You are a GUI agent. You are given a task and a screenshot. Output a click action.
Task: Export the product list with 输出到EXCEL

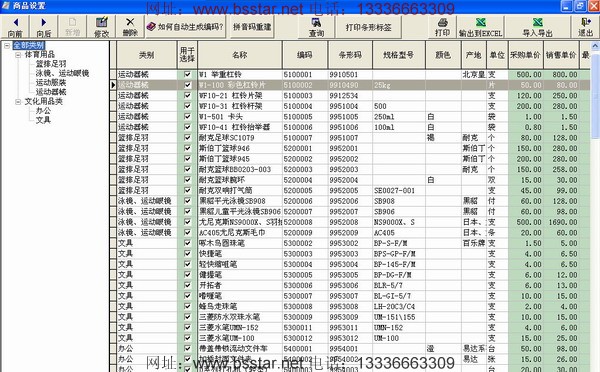(x=481, y=27)
